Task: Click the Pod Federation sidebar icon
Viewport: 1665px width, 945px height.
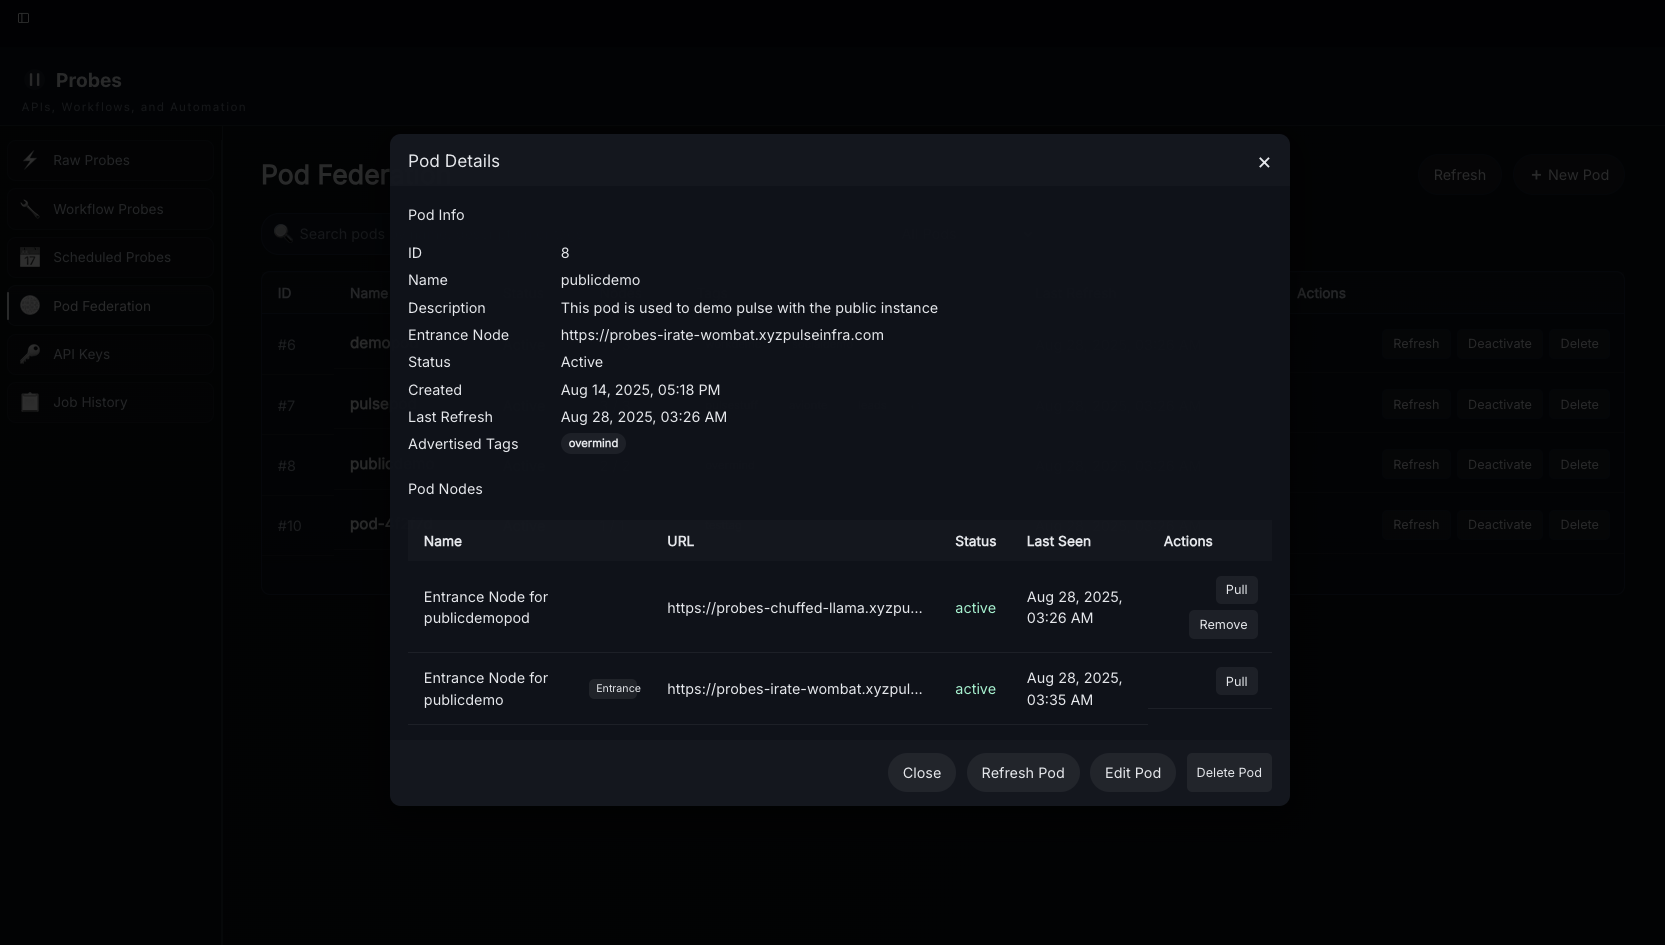Action: pos(30,306)
